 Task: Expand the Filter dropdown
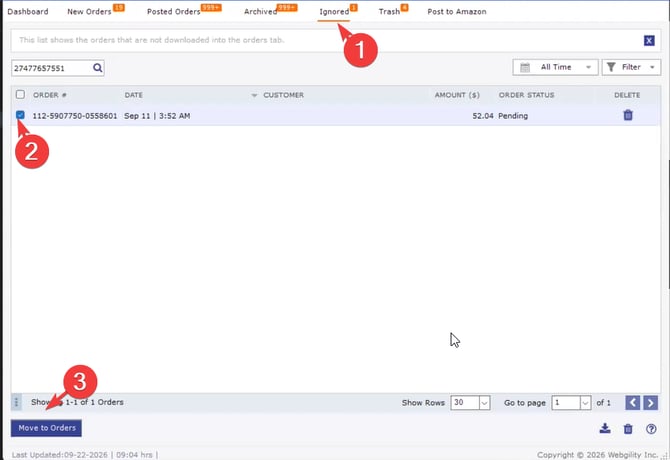(631, 67)
